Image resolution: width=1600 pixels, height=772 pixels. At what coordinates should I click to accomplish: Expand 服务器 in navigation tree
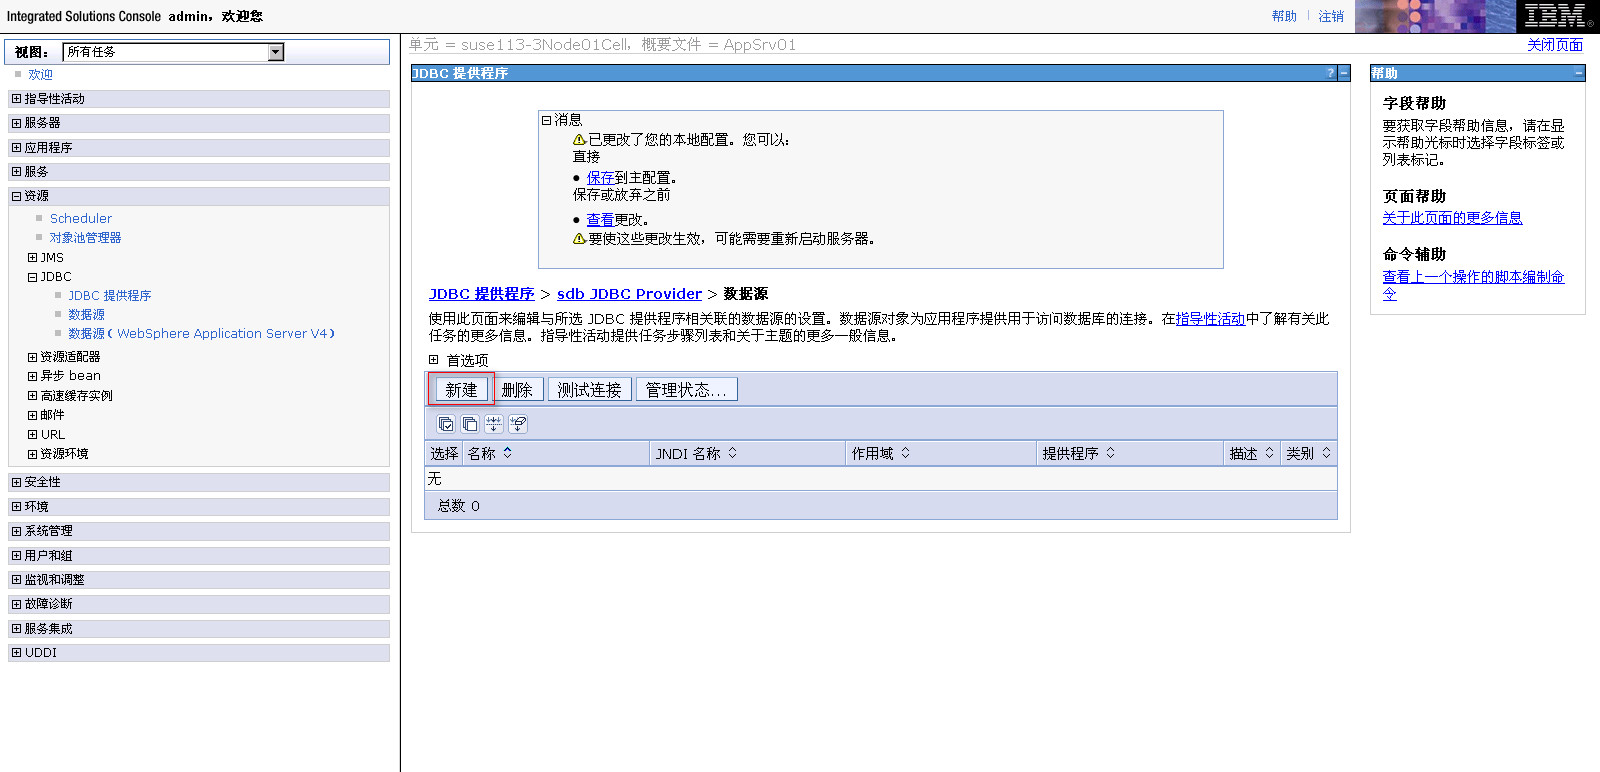pos(16,123)
